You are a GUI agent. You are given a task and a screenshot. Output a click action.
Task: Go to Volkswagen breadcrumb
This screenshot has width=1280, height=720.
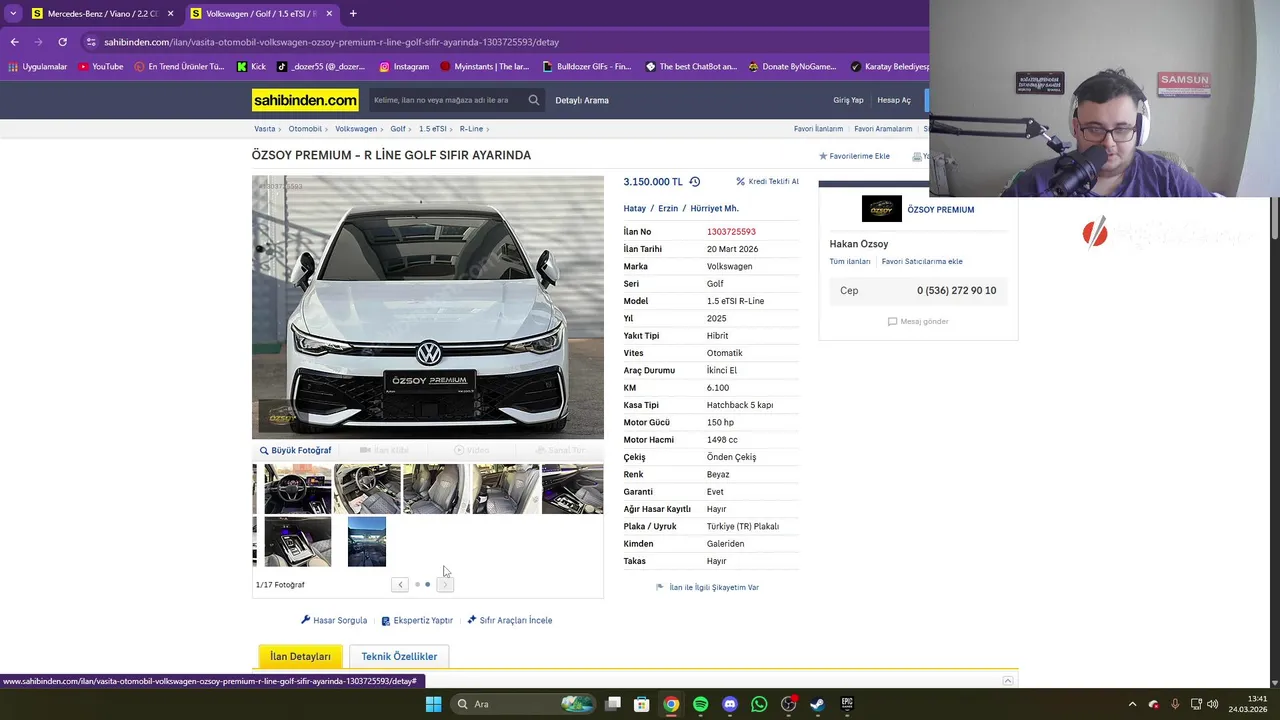[356, 129]
